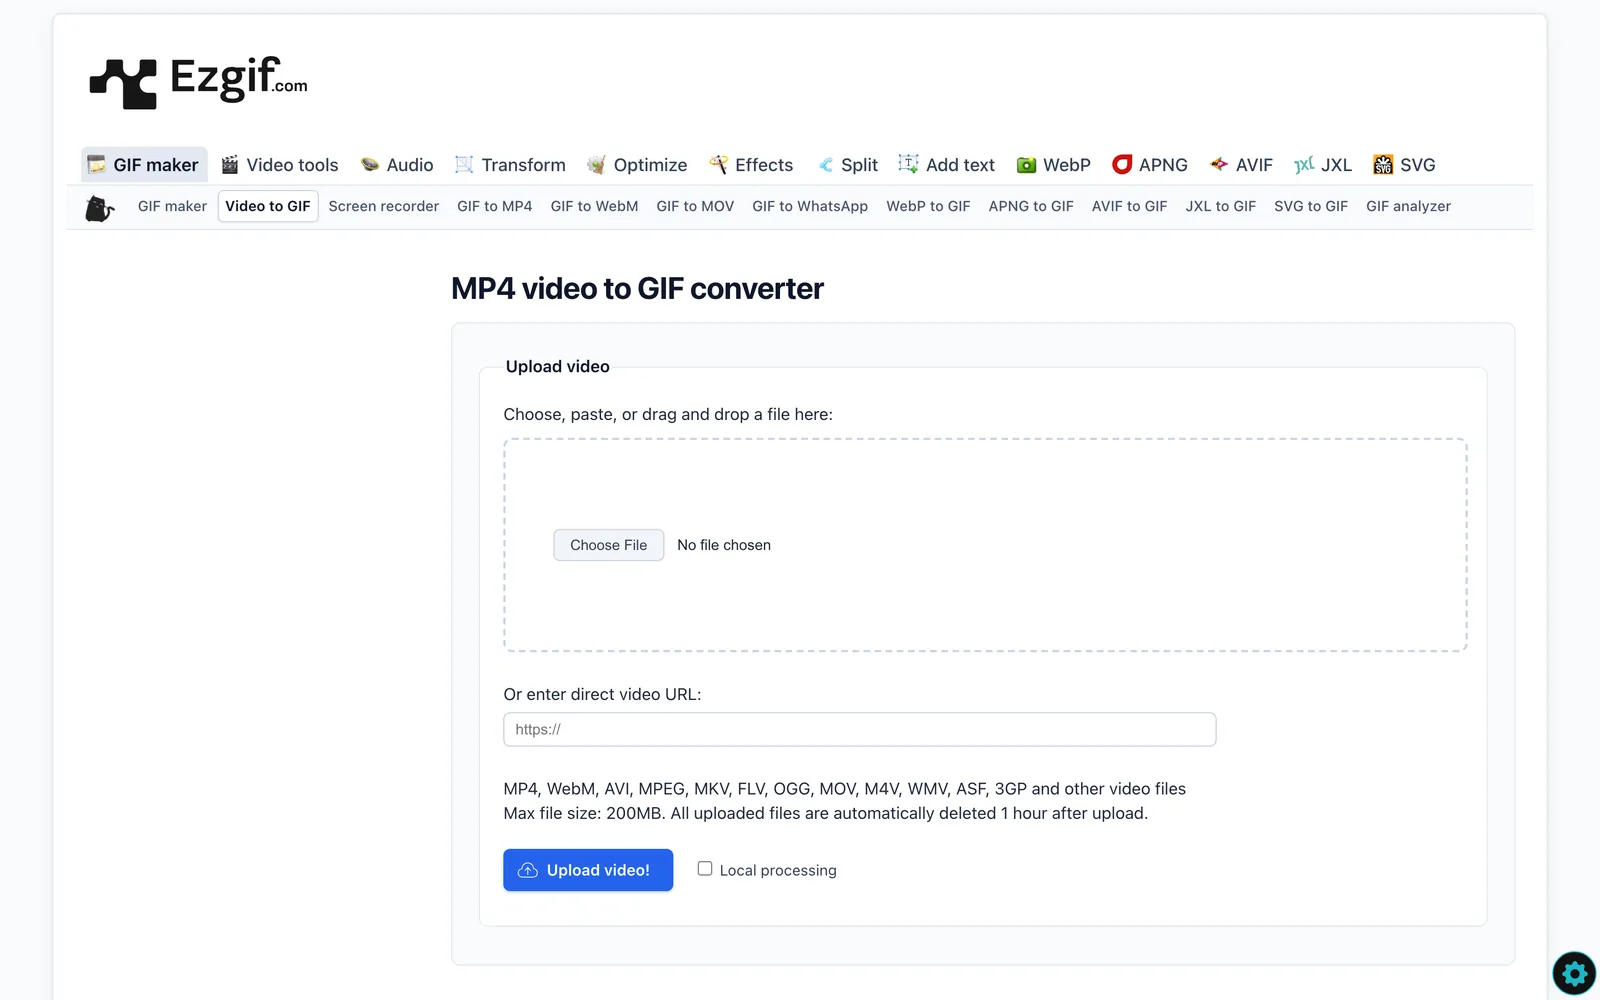Viewport: 1600px width, 1000px height.
Task: Click the Optimize icon
Action: (596, 165)
